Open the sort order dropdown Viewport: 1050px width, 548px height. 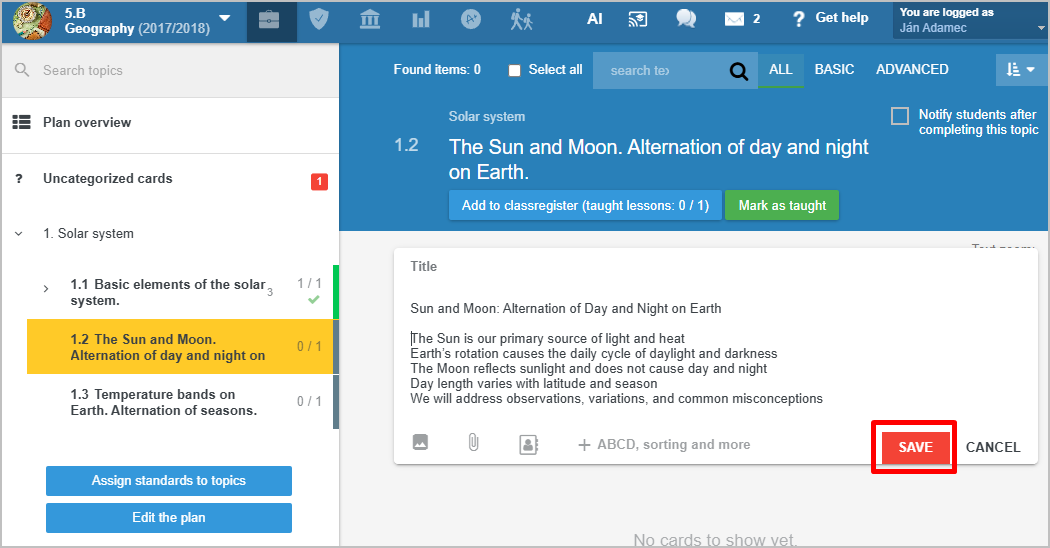[1021, 70]
